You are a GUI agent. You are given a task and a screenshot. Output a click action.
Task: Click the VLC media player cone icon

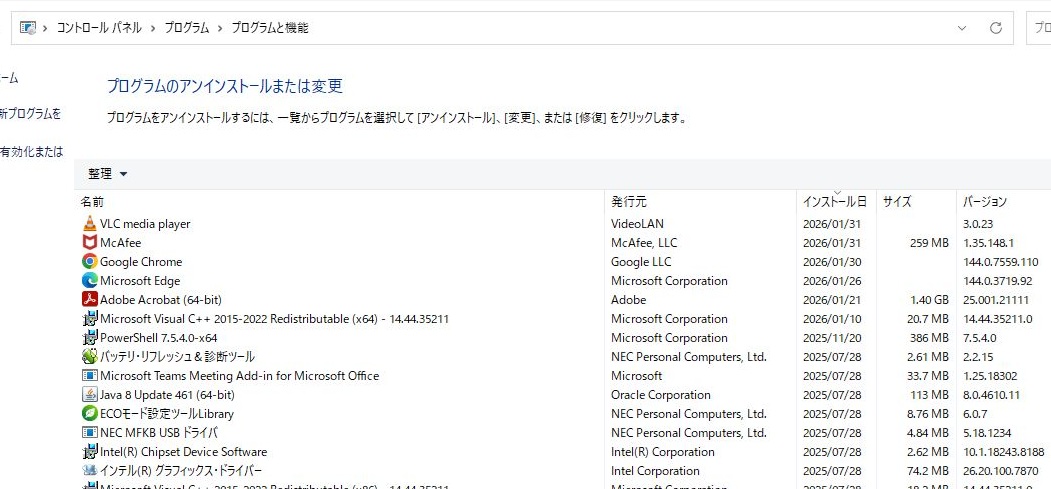tap(90, 224)
